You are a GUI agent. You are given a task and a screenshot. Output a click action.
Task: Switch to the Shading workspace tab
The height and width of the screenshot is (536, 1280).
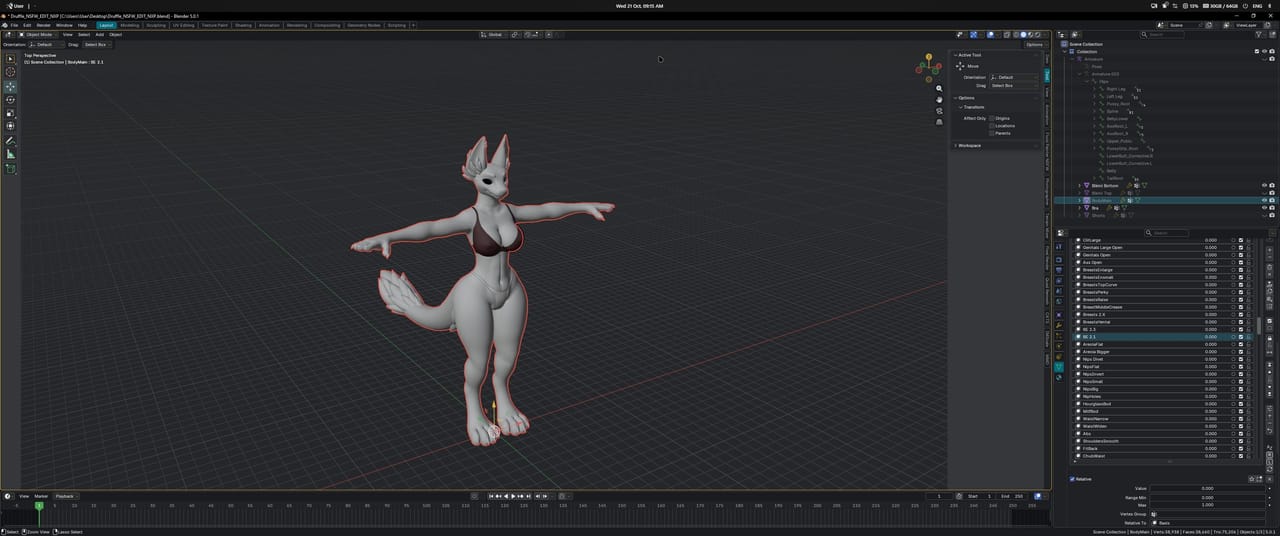click(243, 25)
